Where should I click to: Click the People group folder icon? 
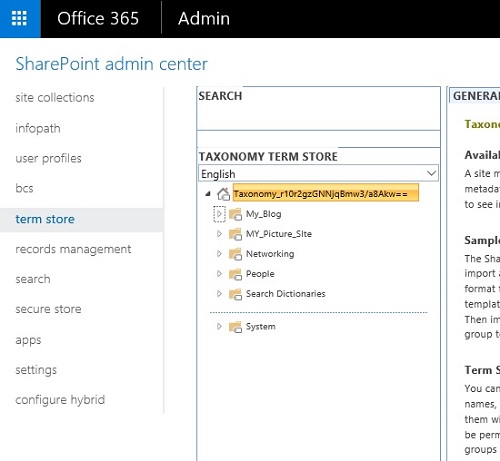click(235, 274)
